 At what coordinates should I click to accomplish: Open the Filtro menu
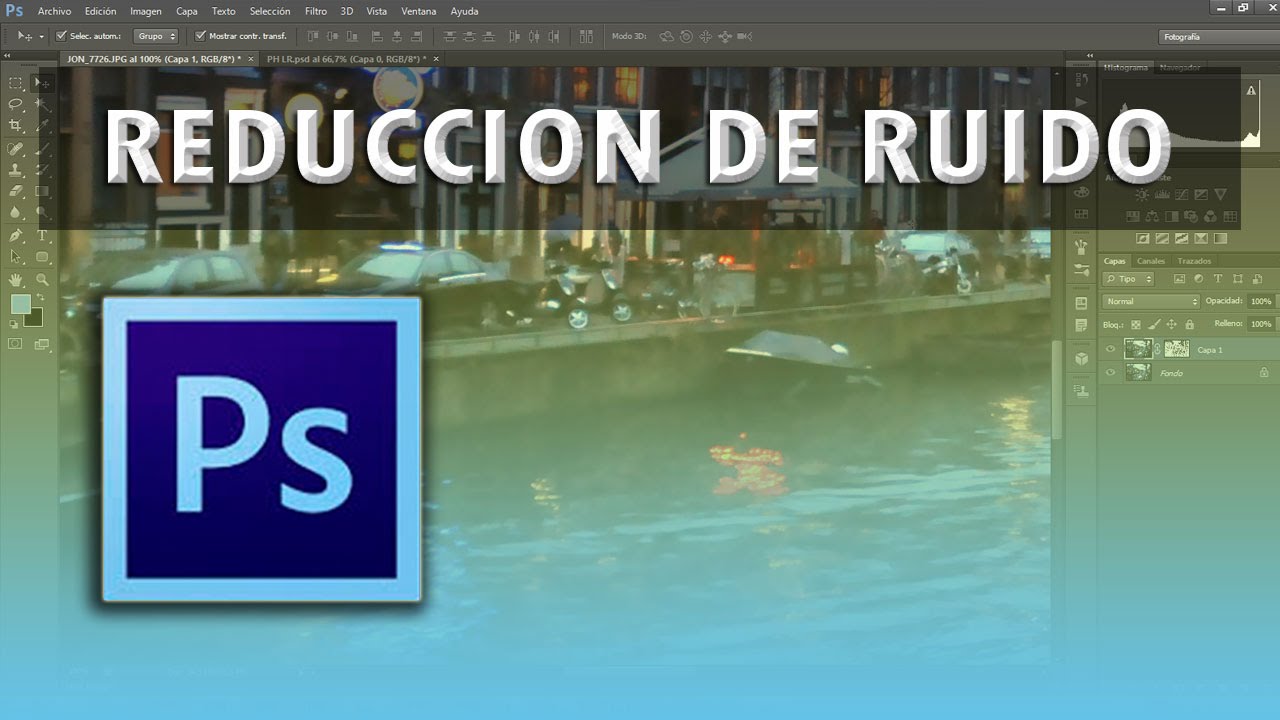pos(315,11)
